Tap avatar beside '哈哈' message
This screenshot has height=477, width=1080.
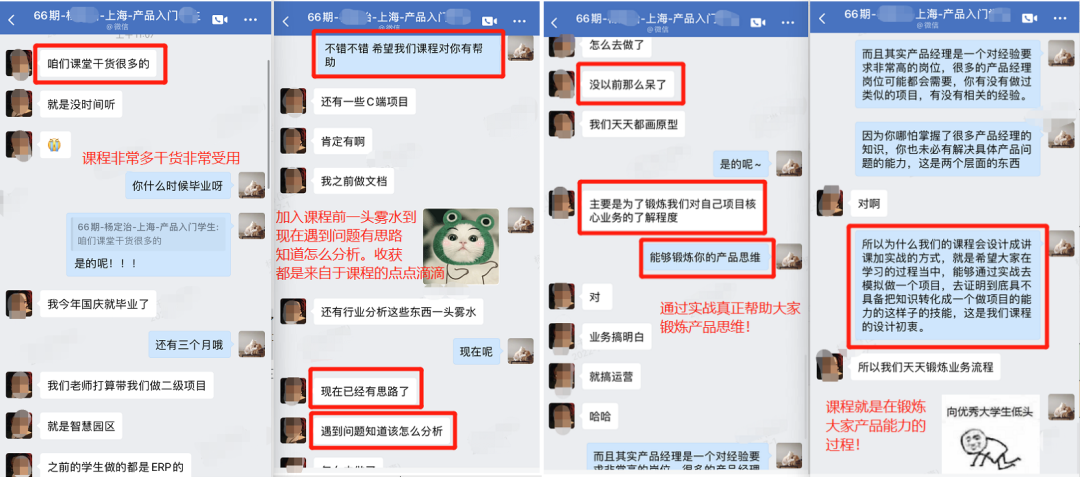click(x=561, y=416)
